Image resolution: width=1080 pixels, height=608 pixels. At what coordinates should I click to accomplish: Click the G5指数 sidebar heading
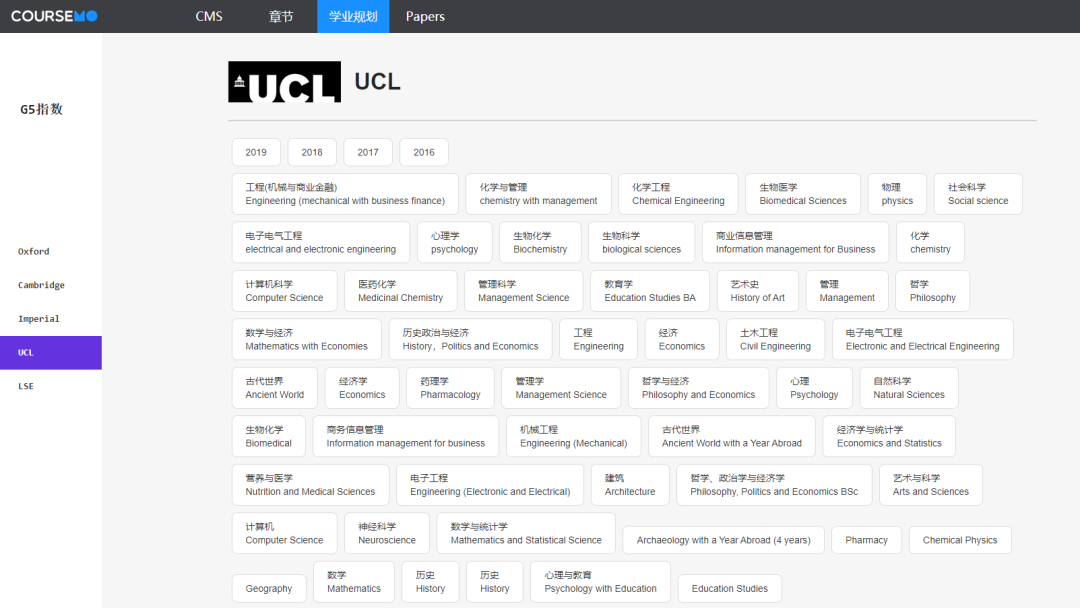click(x=41, y=109)
